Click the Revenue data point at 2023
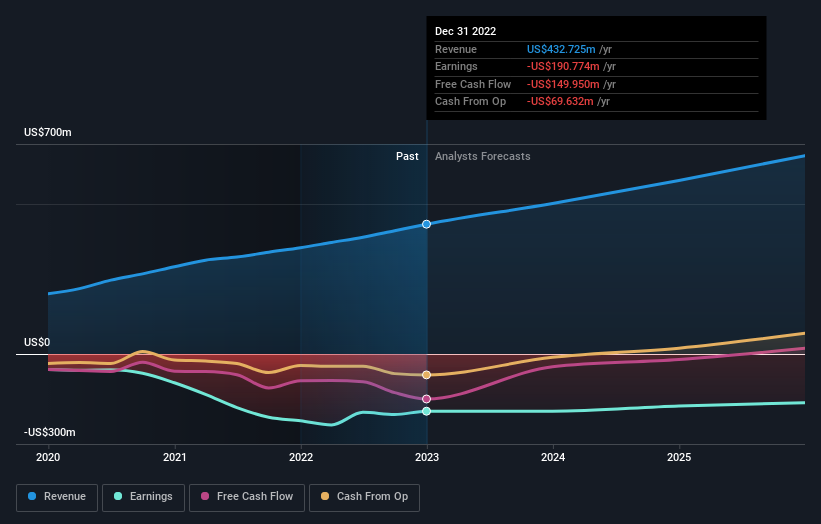The height and width of the screenshot is (524, 821). coord(427,224)
